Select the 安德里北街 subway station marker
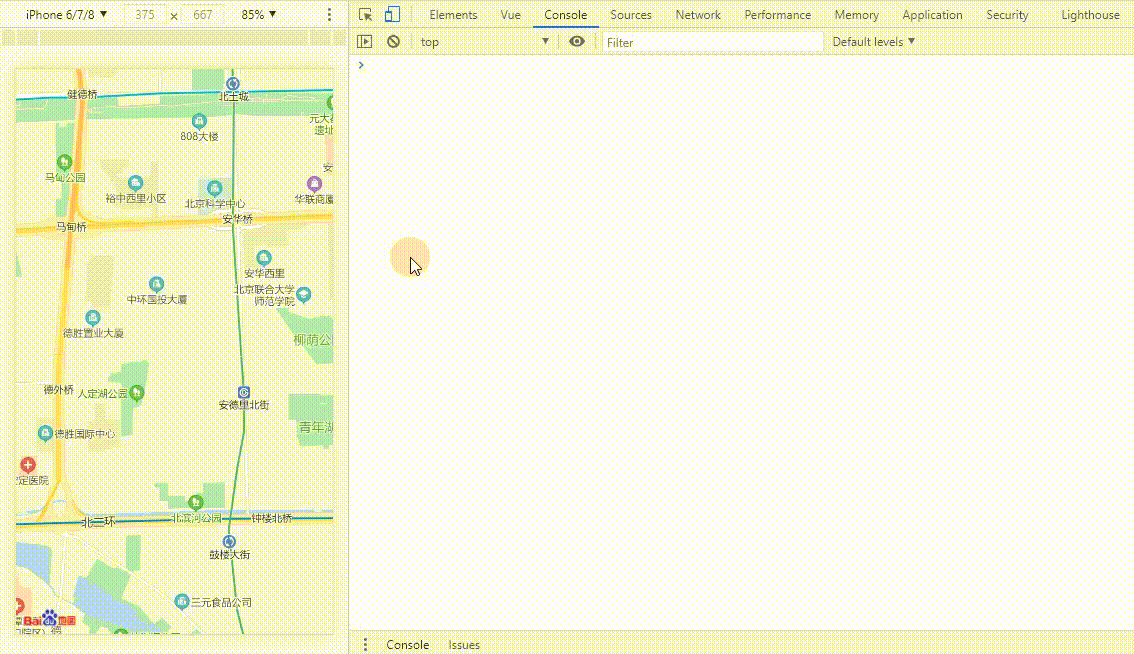 [x=244, y=392]
